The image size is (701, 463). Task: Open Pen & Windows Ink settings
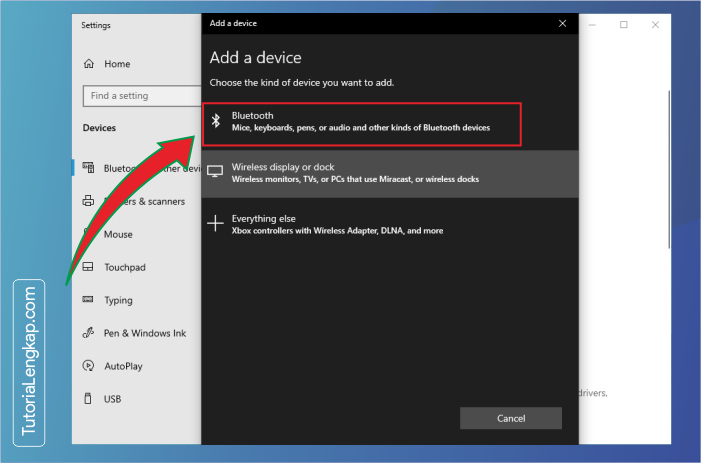pos(145,333)
